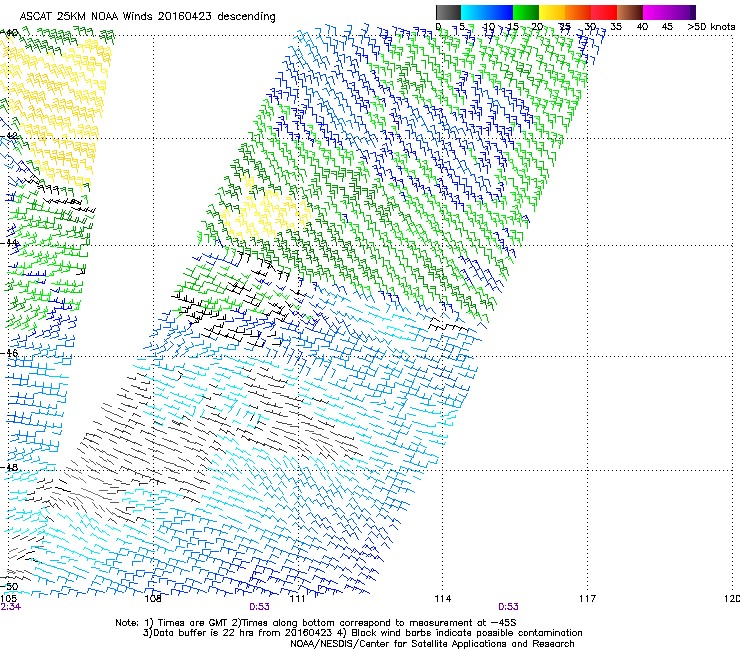Select the '20' legend tick label
This screenshot has height=650, width=740.
pyautogui.click(x=537, y=26)
